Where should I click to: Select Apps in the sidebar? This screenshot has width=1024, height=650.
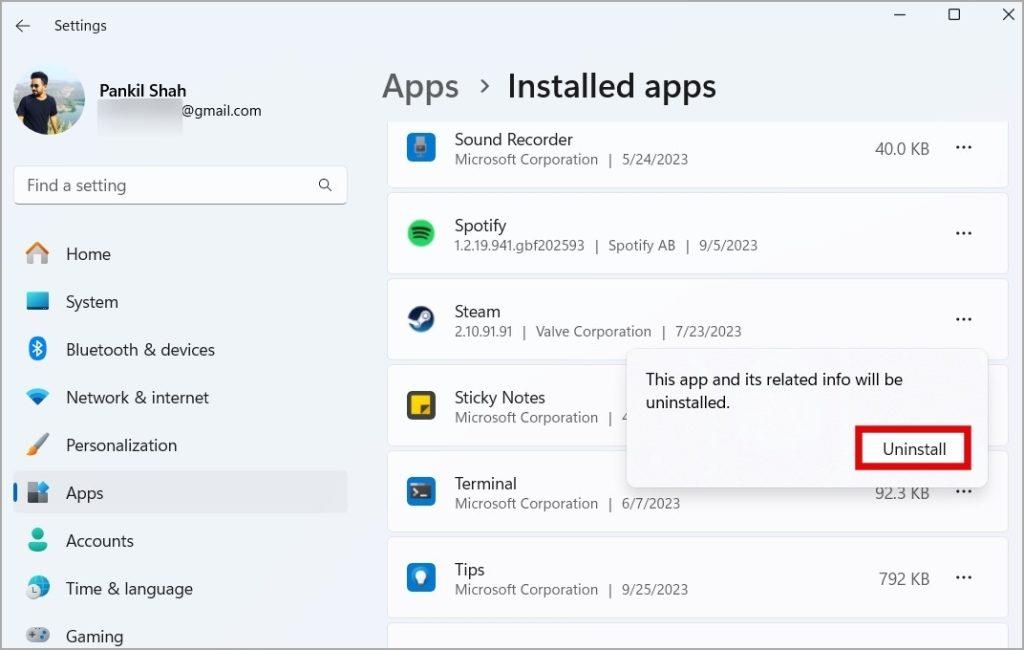[x=180, y=493]
